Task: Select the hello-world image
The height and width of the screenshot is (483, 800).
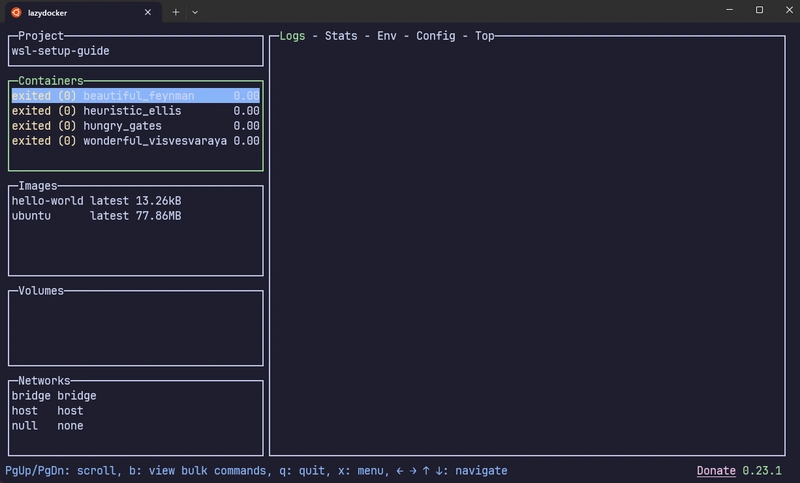Action: pyautogui.click(x=96, y=200)
